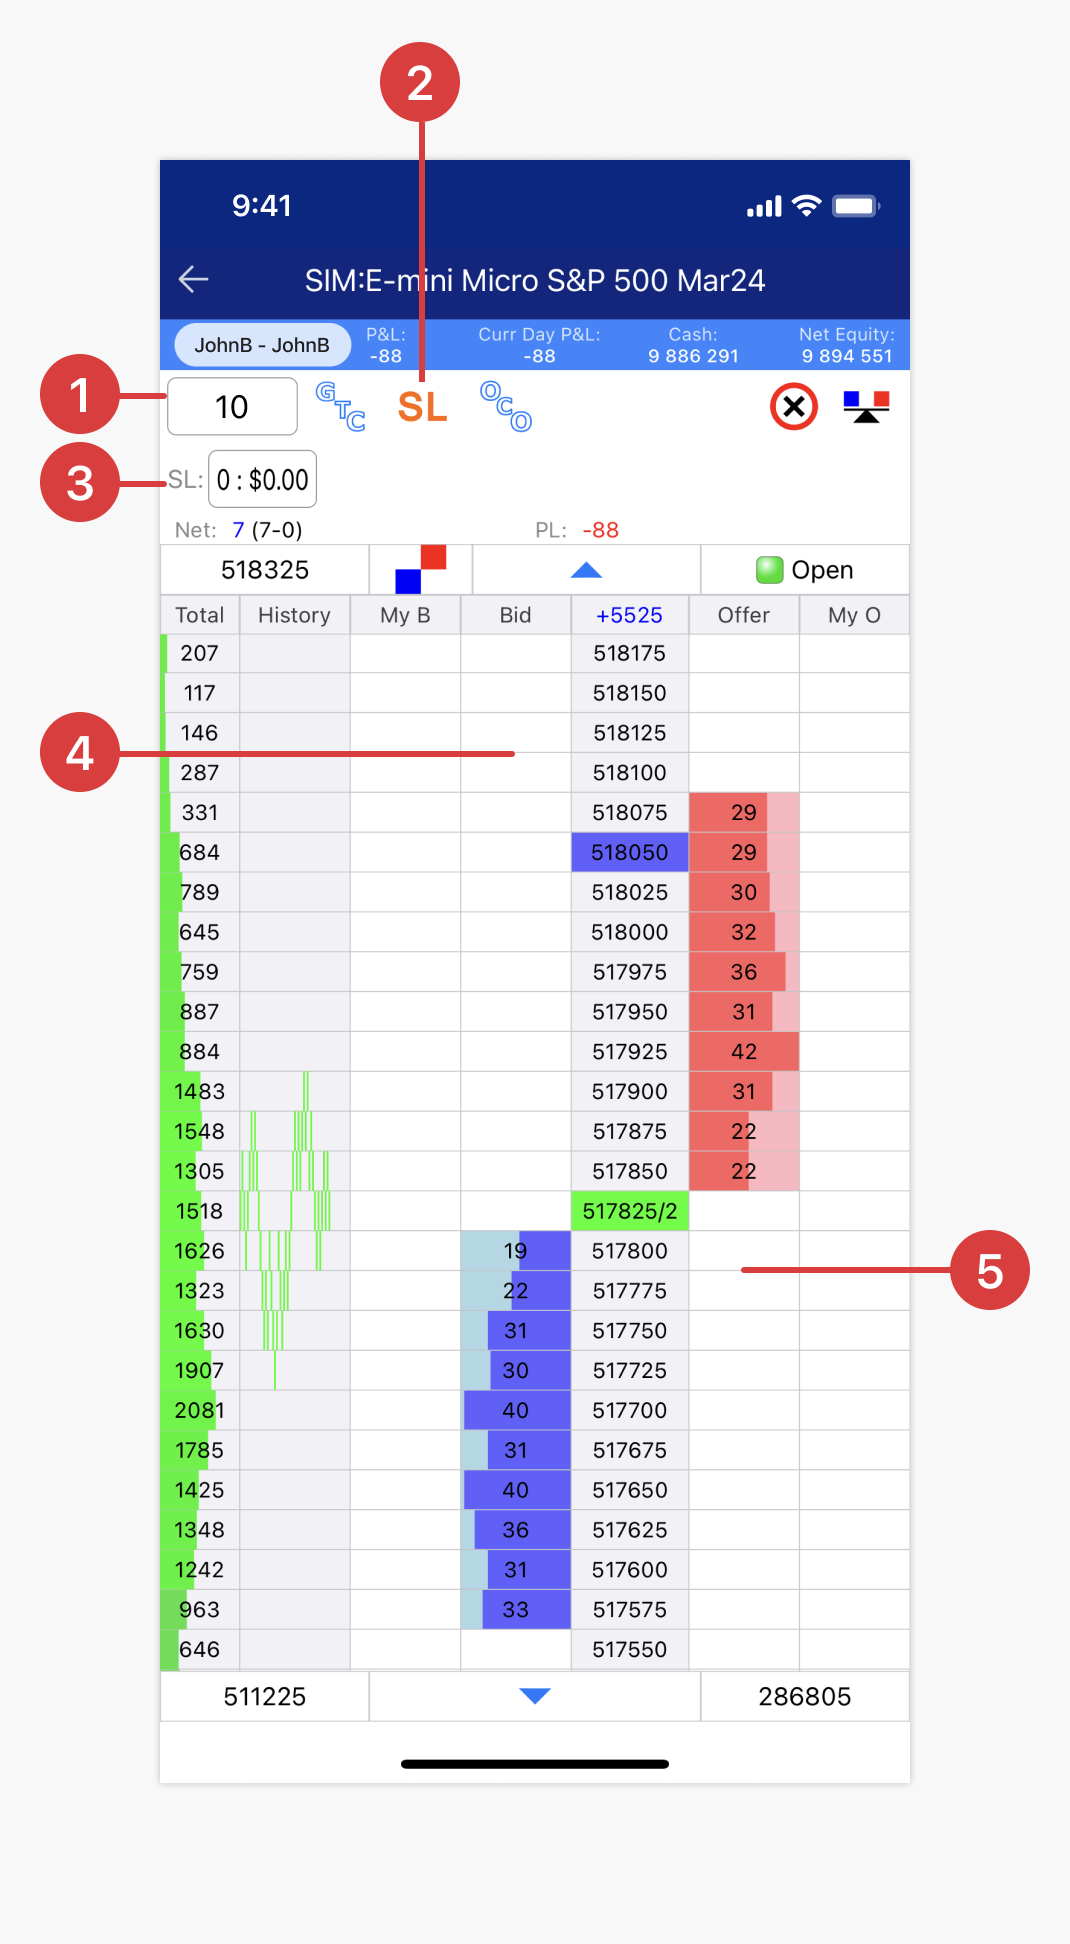1070x1944 pixels.
Task: Tap the back arrow in header
Action: (193, 279)
